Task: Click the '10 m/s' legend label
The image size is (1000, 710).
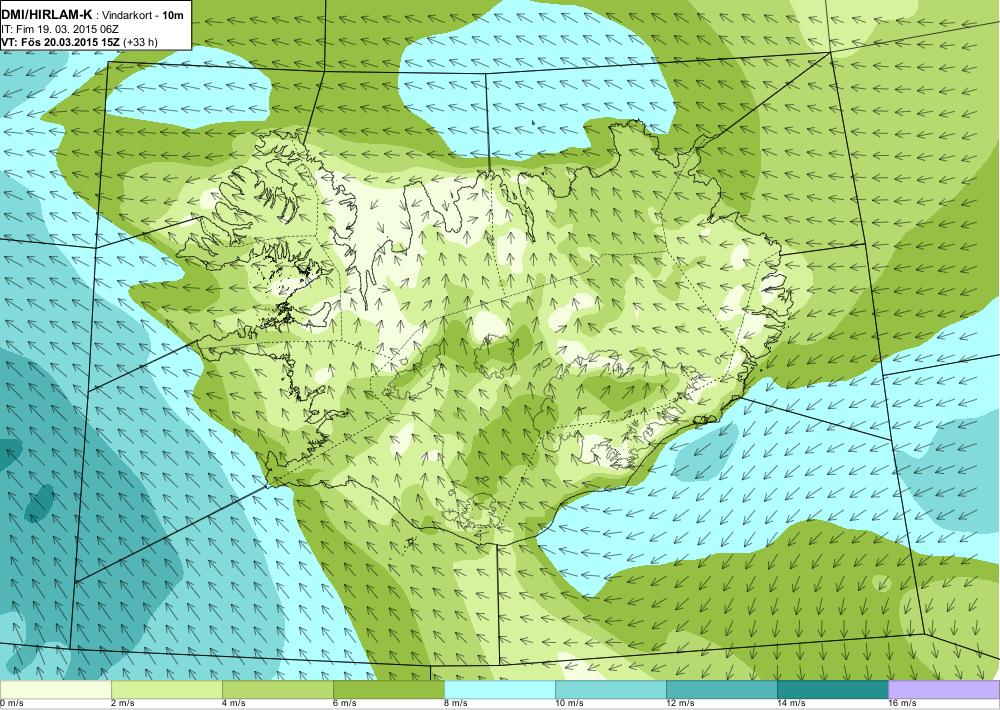Action: (x=570, y=704)
